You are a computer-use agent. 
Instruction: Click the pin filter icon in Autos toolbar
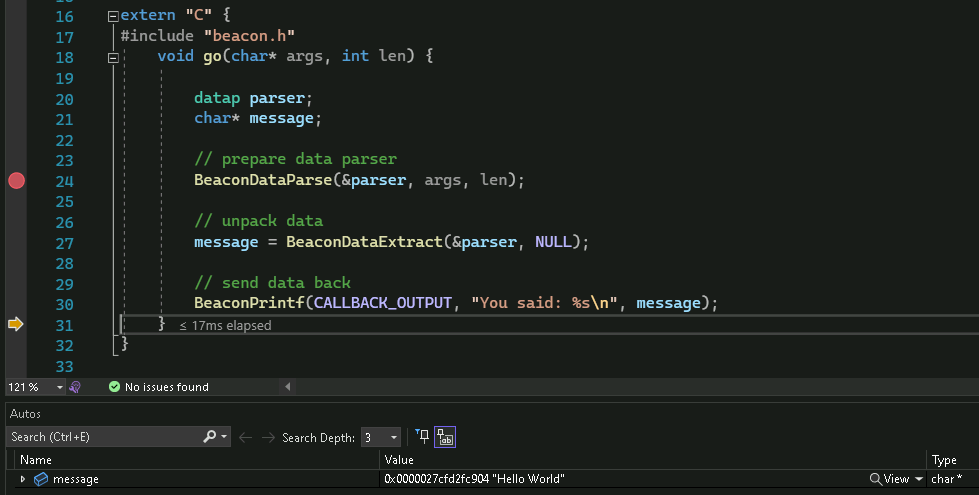422,437
